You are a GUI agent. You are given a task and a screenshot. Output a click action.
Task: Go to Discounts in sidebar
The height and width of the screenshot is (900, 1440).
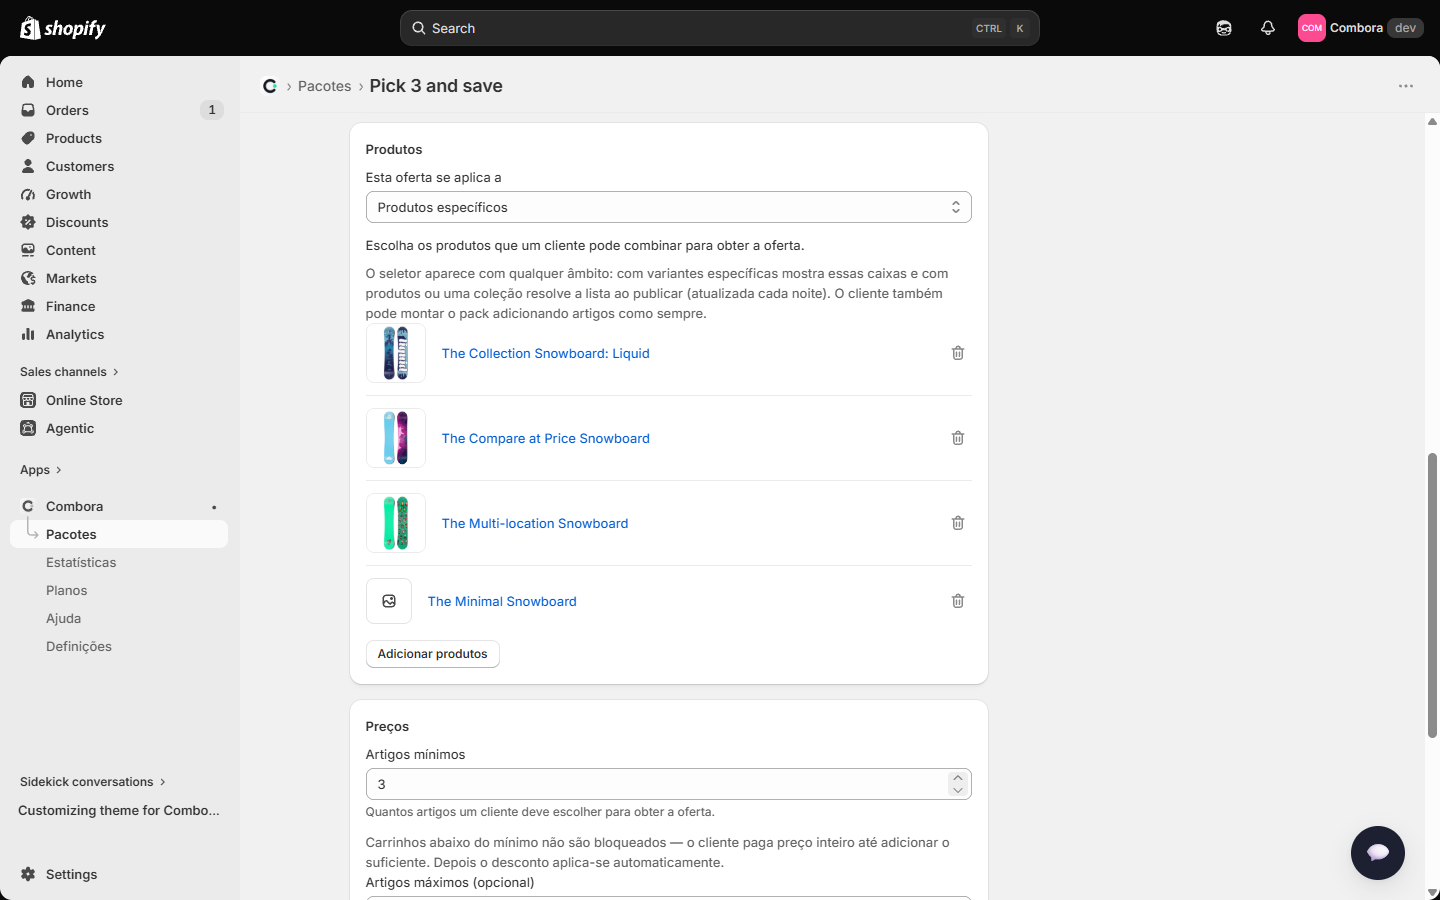tap(77, 222)
